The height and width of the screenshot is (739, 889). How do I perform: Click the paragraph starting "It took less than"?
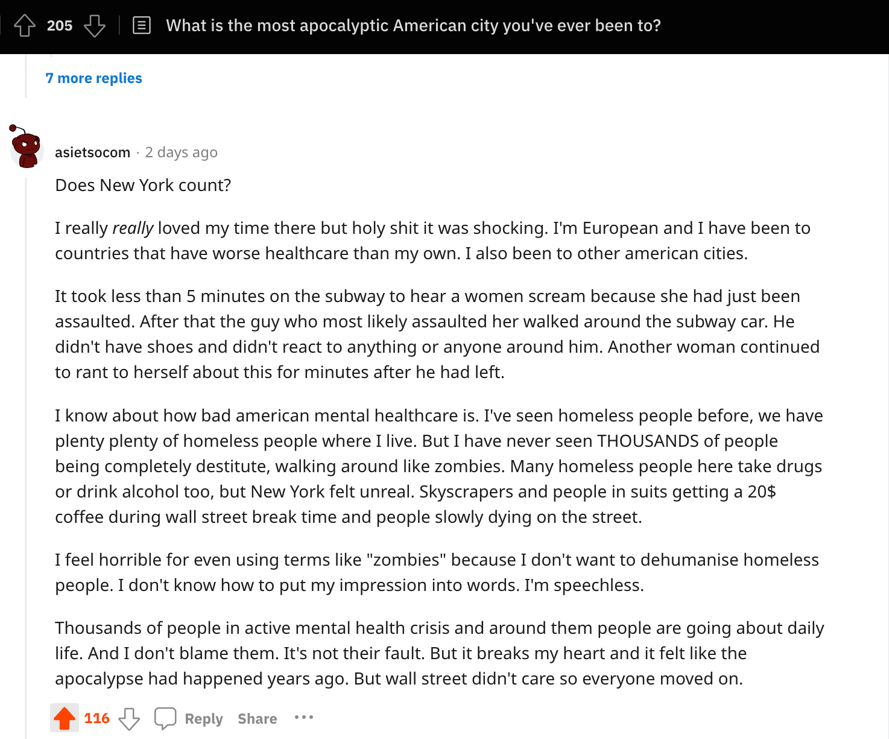coord(437,334)
